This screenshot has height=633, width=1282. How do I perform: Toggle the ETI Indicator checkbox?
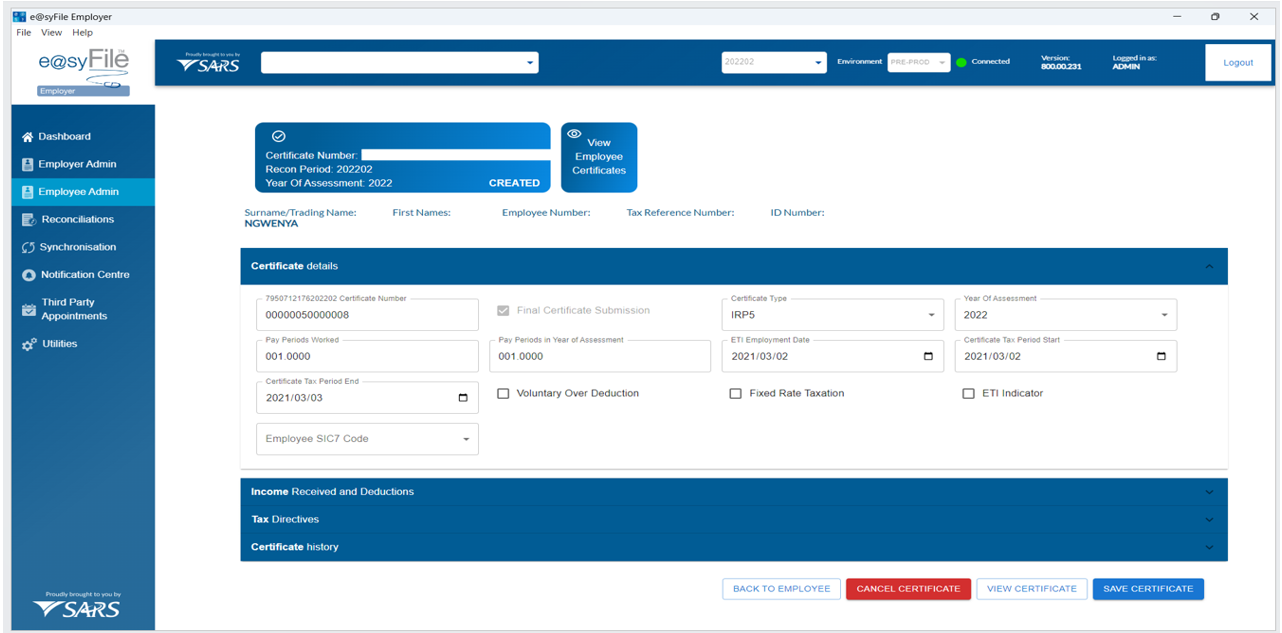[968, 394]
